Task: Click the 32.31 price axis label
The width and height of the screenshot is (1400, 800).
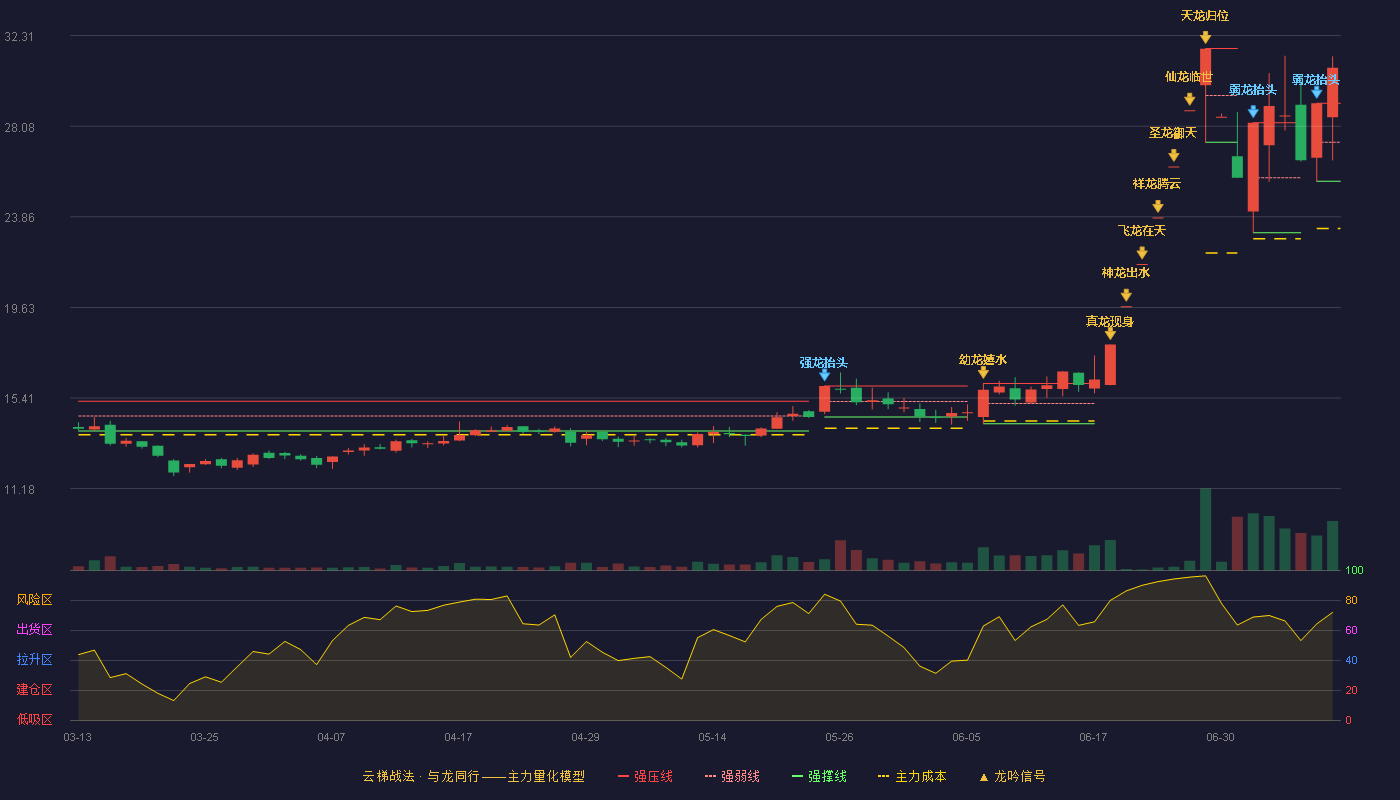Action: (19, 37)
